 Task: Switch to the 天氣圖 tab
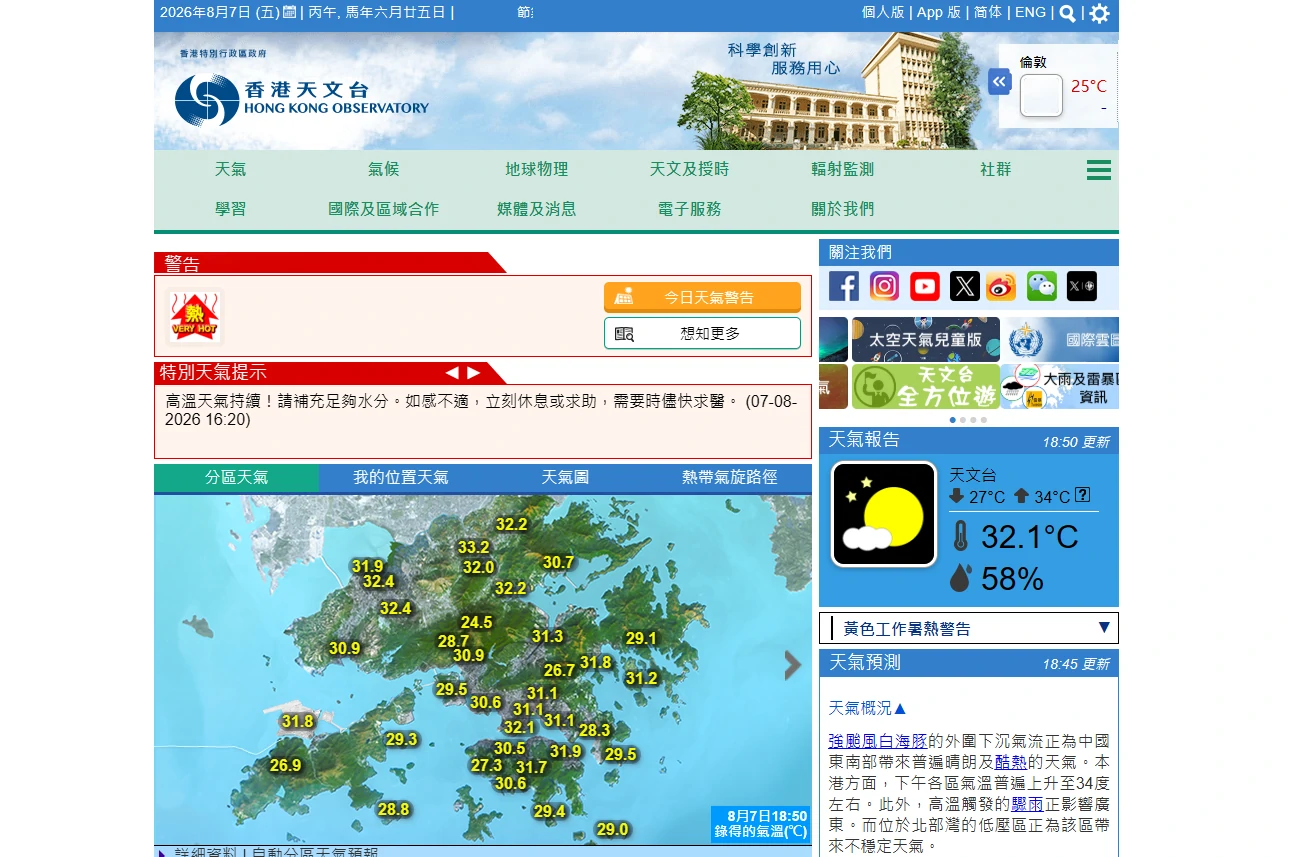(565, 478)
